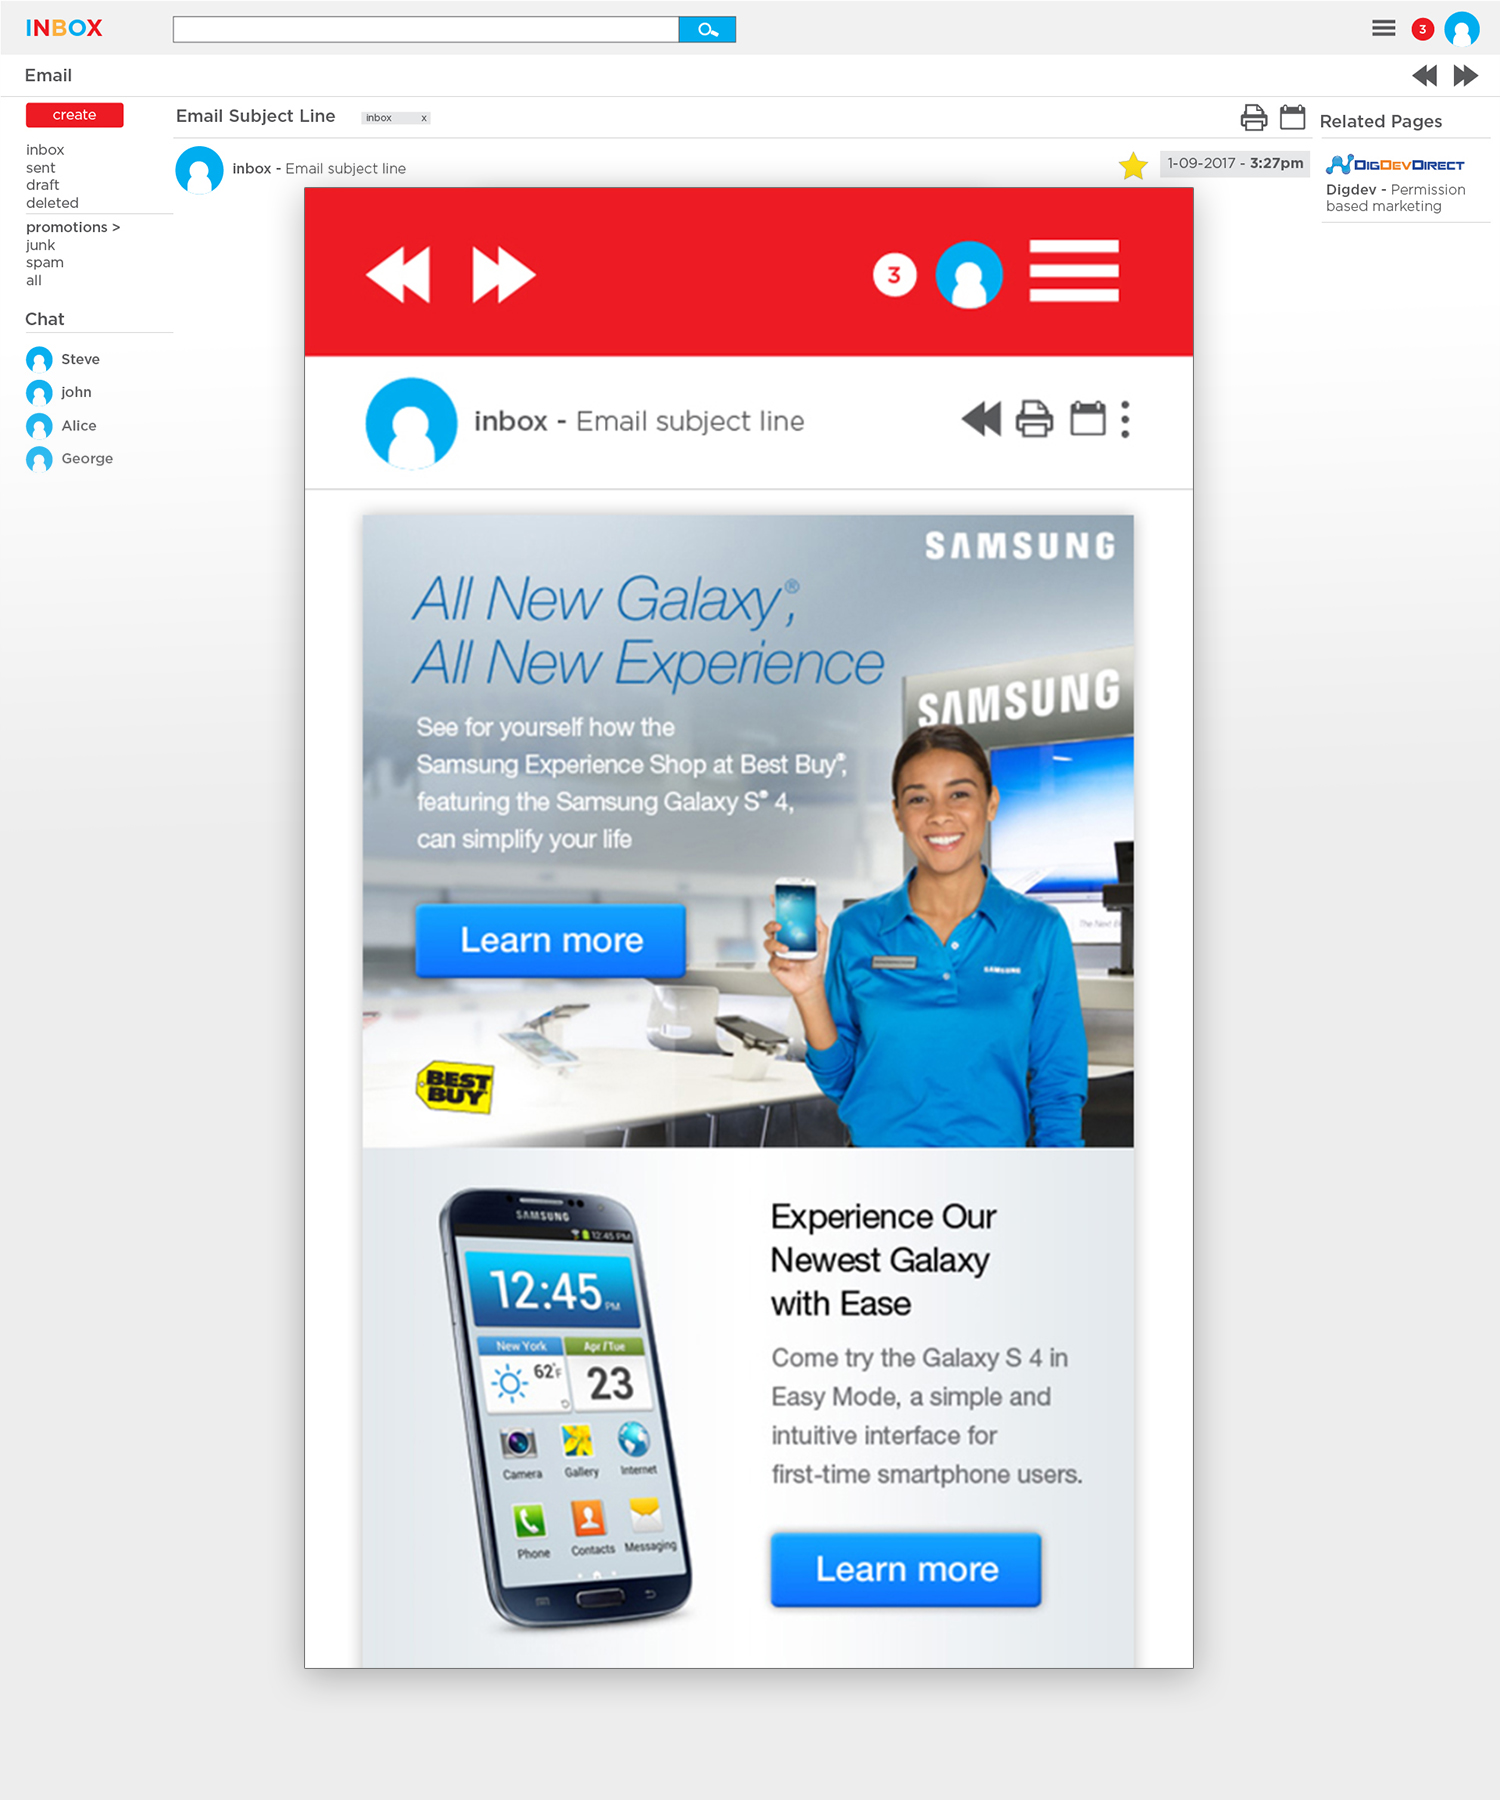Open the deleted folder
Viewport: 1500px width, 1800px height.
click(52, 203)
